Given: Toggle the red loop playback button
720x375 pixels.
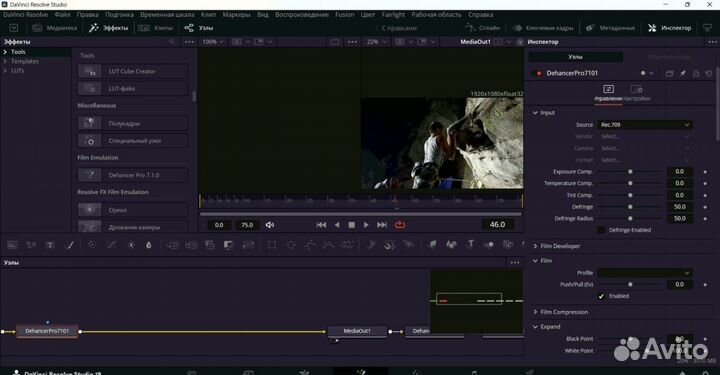Looking at the screenshot, I should pos(400,225).
